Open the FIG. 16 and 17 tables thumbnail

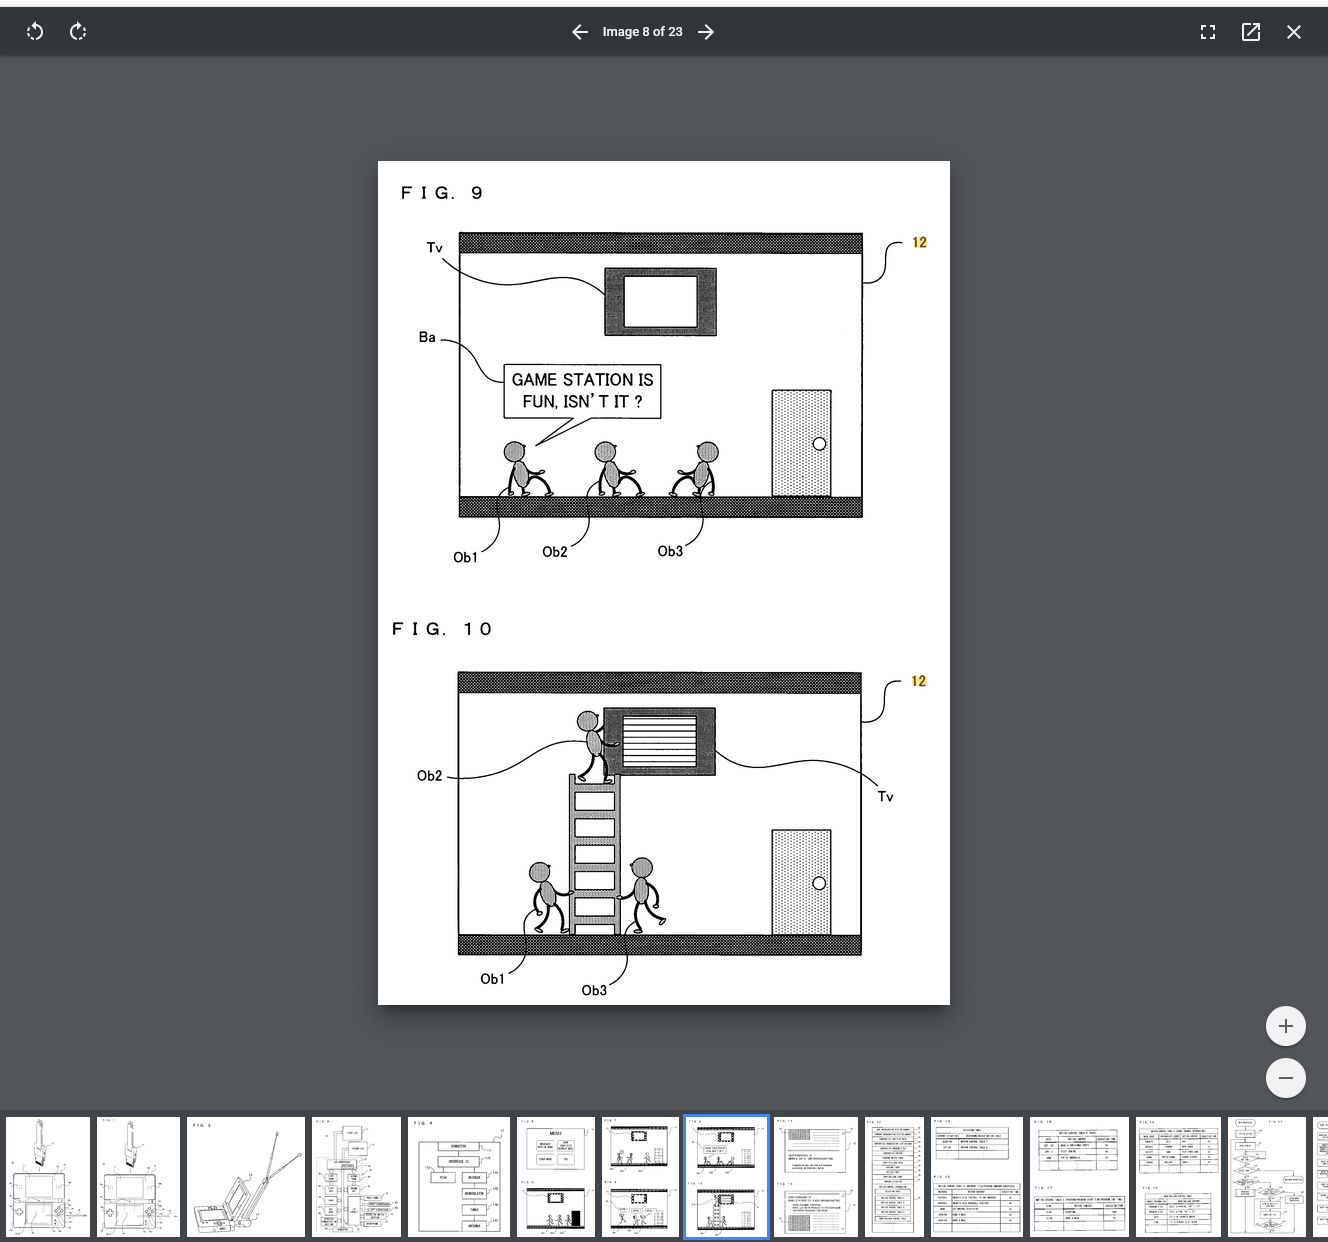click(x=1079, y=1177)
